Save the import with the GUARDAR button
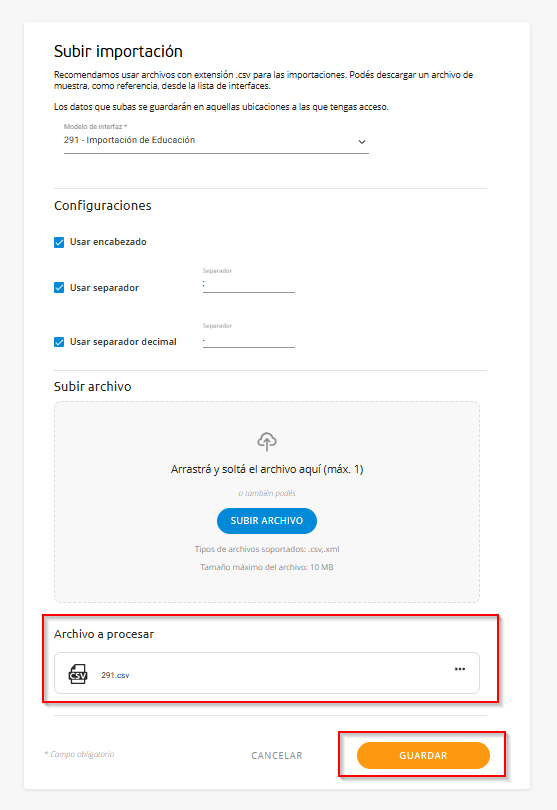This screenshot has width=557, height=810. tap(423, 755)
